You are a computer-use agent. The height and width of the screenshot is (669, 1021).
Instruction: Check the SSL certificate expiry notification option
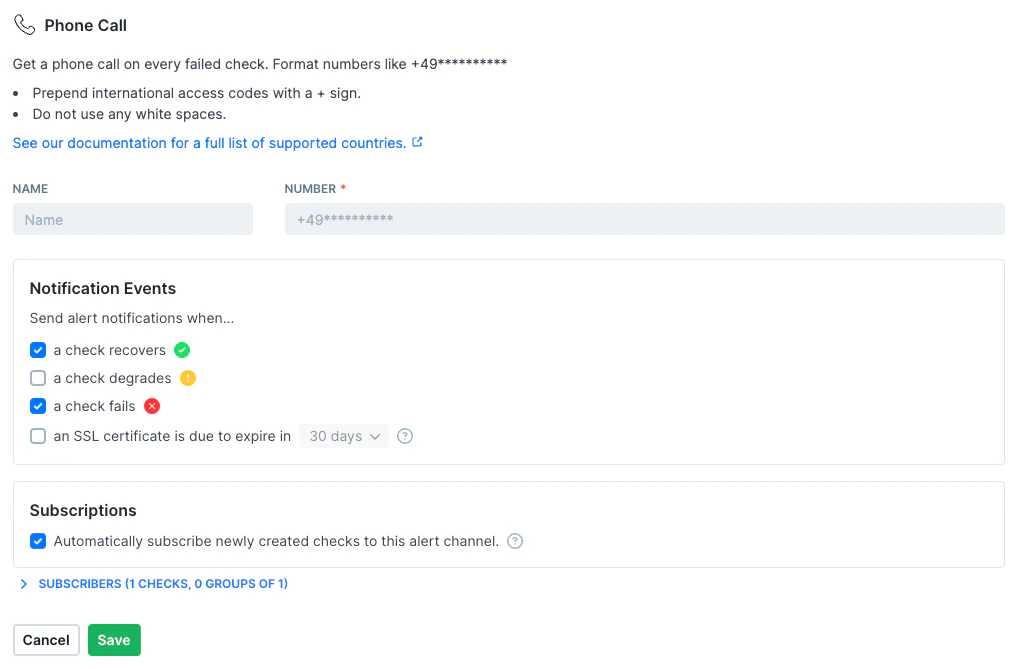37,436
